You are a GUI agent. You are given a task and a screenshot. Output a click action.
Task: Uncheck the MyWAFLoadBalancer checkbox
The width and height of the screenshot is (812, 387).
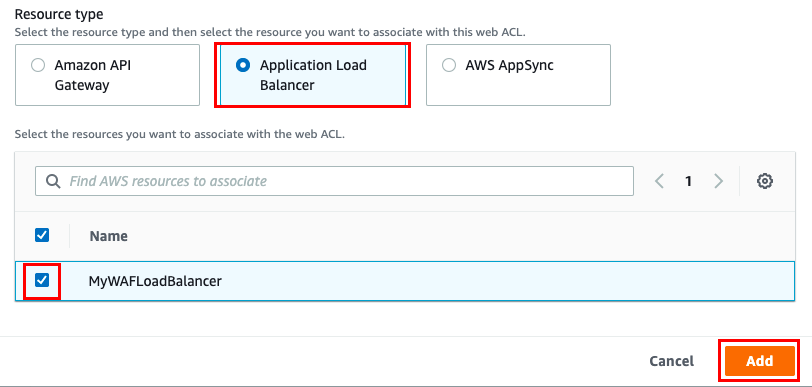coord(42,281)
